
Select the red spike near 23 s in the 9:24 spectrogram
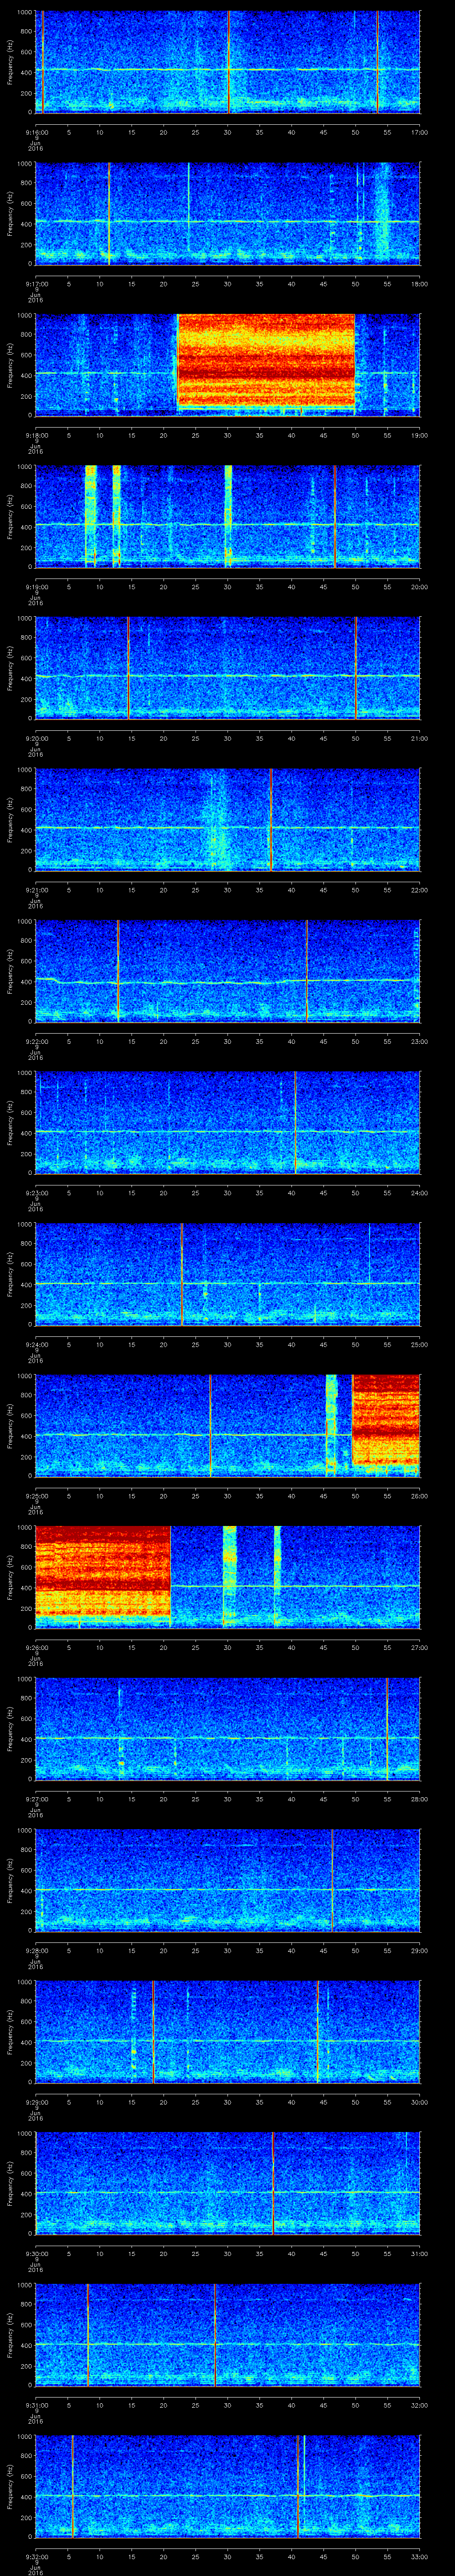[182, 1274]
